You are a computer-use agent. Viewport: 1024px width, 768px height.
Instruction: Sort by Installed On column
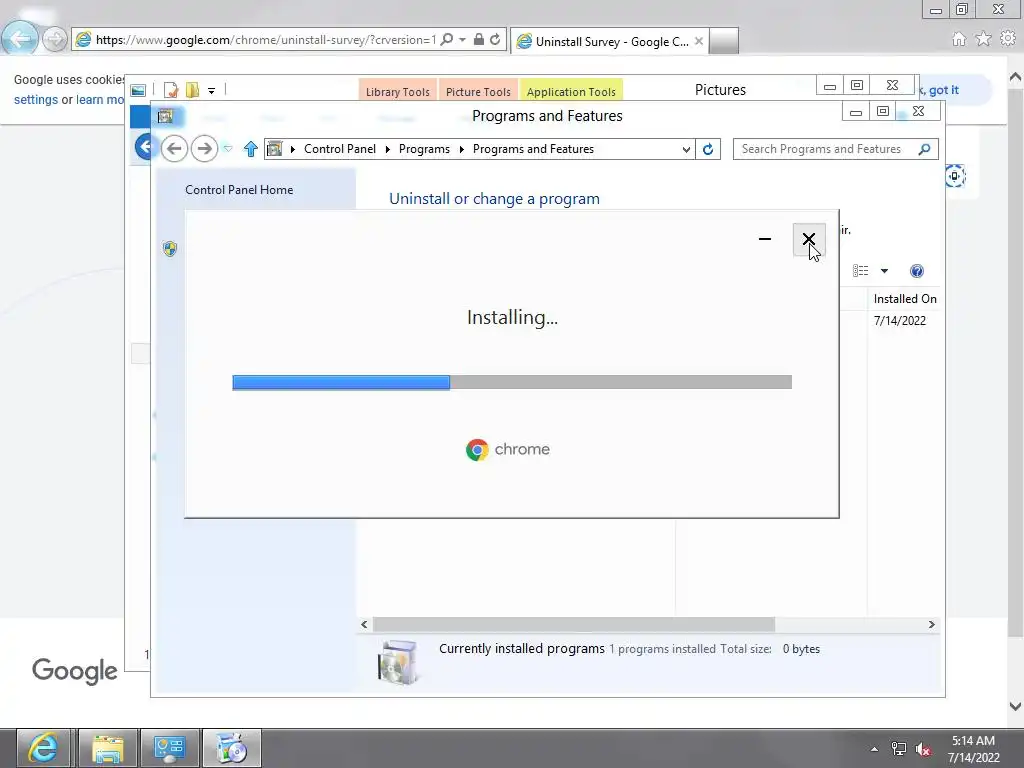click(x=904, y=299)
